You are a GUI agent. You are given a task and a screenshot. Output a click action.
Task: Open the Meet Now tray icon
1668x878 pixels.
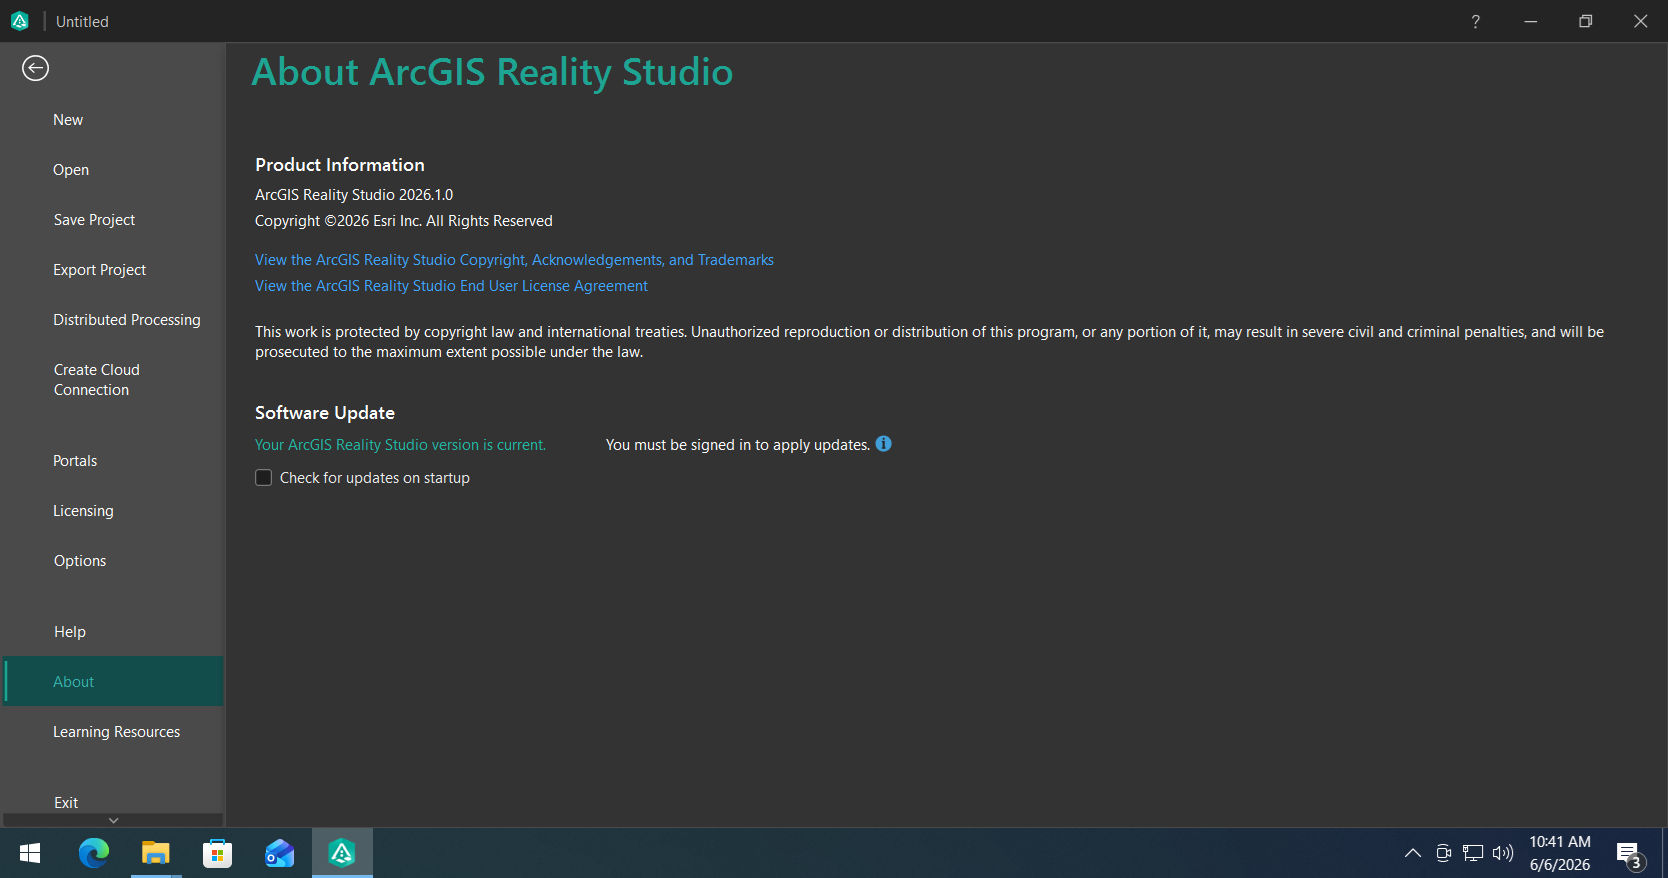(x=1443, y=853)
